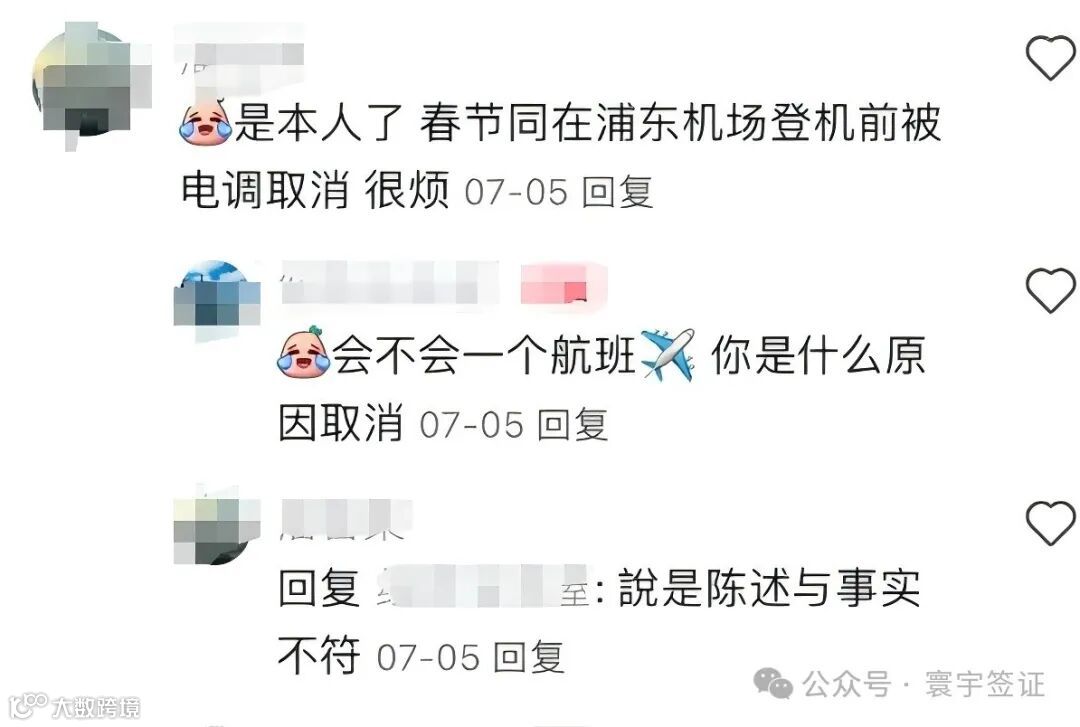This screenshot has height=727, width=1080.
Task: Click 回复 under the 电调取消 很烦 comment
Action: [x=617, y=192]
